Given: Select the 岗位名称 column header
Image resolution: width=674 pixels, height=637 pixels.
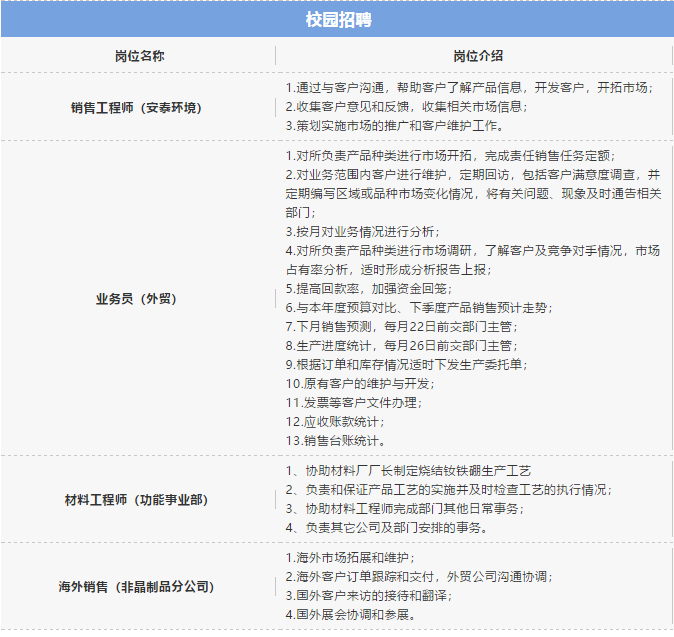Looking at the screenshot, I should tap(139, 56).
